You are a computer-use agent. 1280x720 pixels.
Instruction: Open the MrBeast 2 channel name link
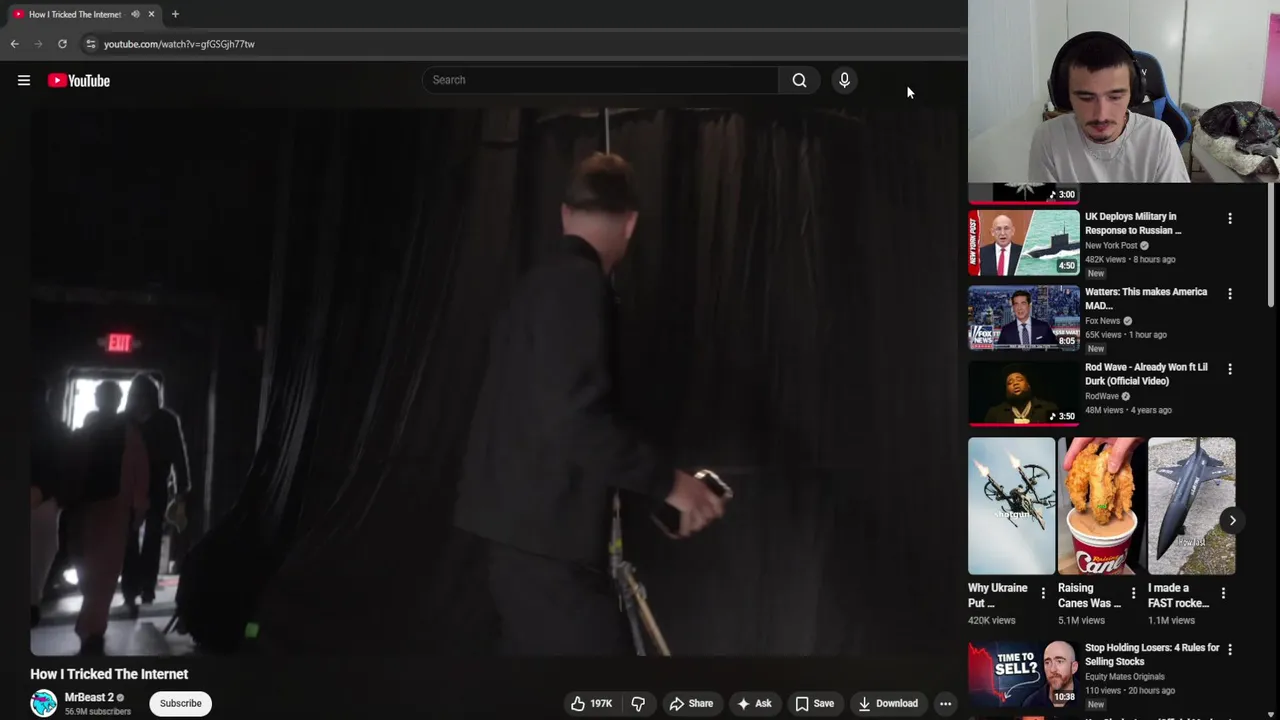click(89, 697)
